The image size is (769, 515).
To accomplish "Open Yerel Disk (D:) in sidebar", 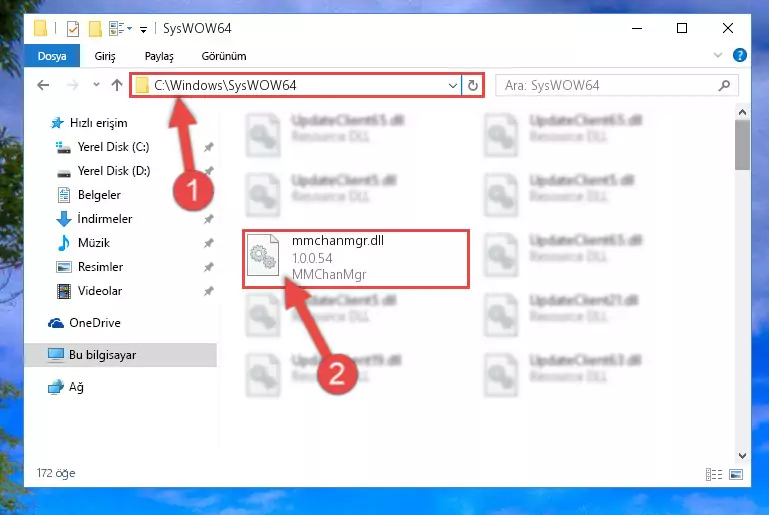I will point(103,171).
